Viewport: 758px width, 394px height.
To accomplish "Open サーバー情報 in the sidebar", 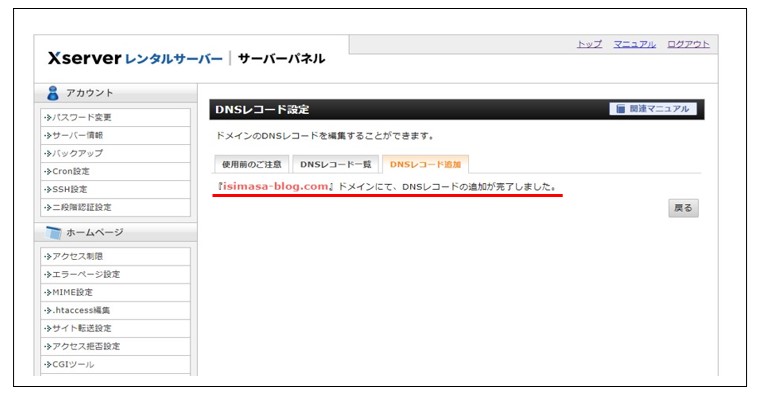I will point(116,135).
